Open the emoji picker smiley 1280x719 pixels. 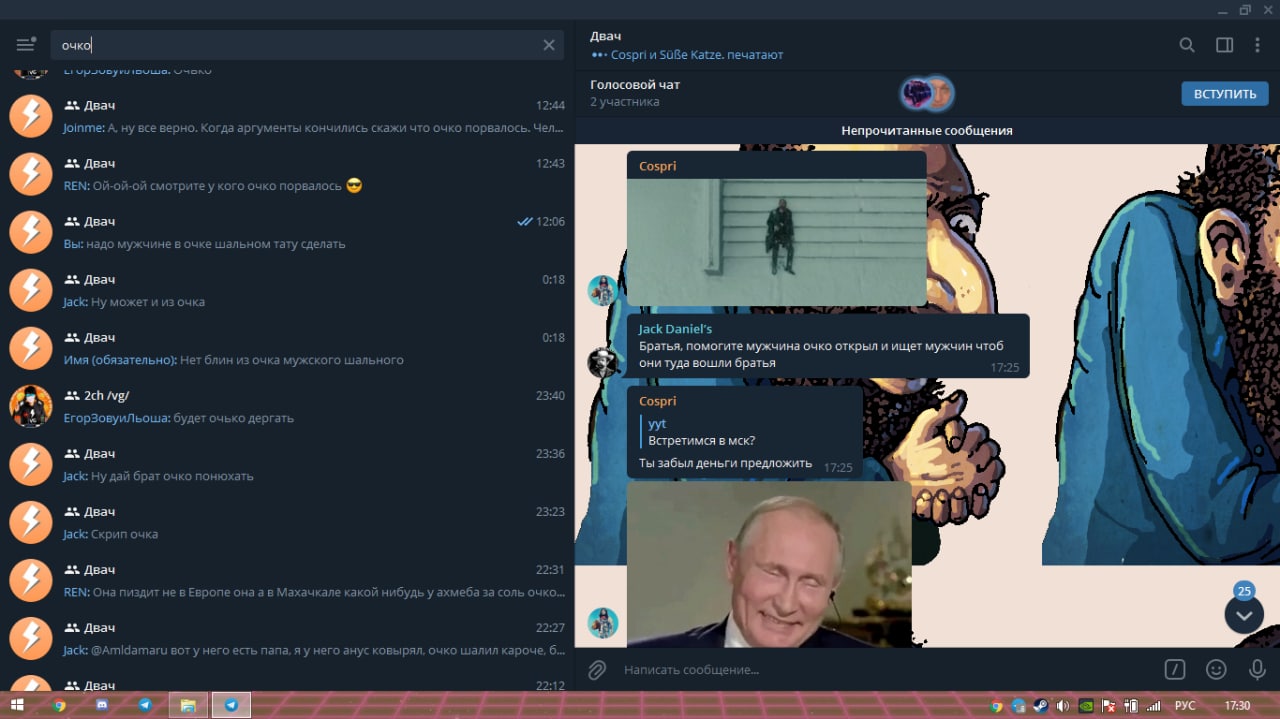1216,670
